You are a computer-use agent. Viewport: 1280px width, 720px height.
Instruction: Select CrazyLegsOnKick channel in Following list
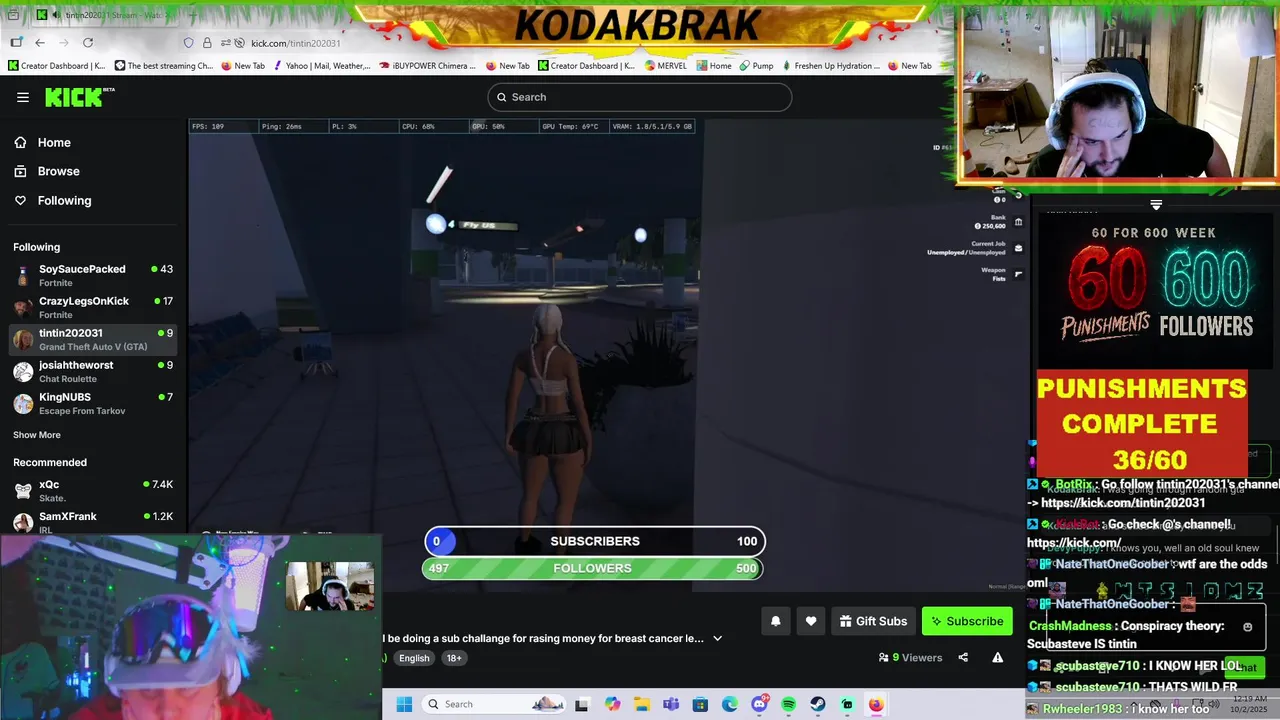point(93,307)
